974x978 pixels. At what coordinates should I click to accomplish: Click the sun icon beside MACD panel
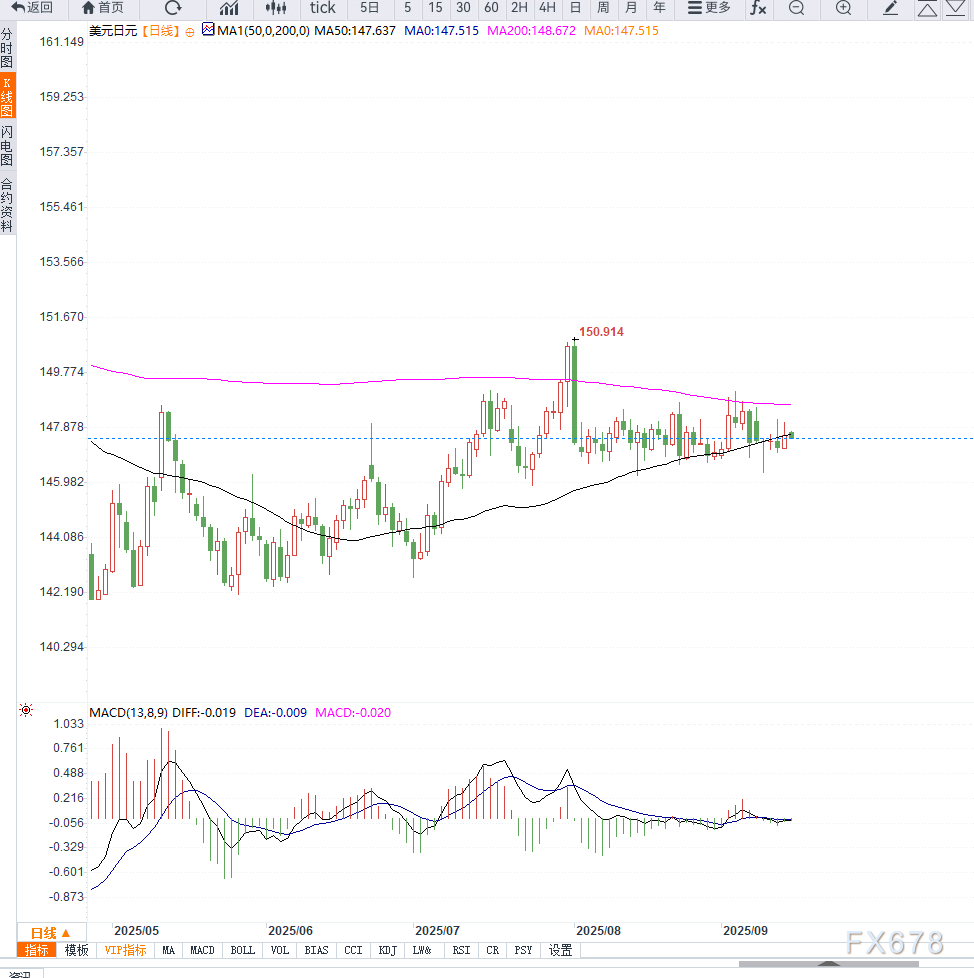coord(26,711)
